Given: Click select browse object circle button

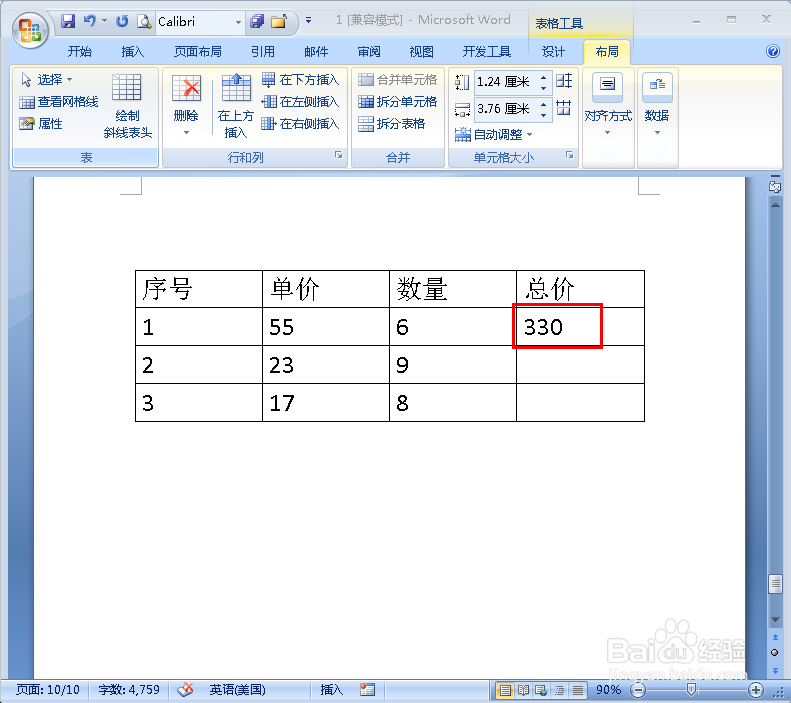Looking at the screenshot, I should pyautogui.click(x=775, y=653).
